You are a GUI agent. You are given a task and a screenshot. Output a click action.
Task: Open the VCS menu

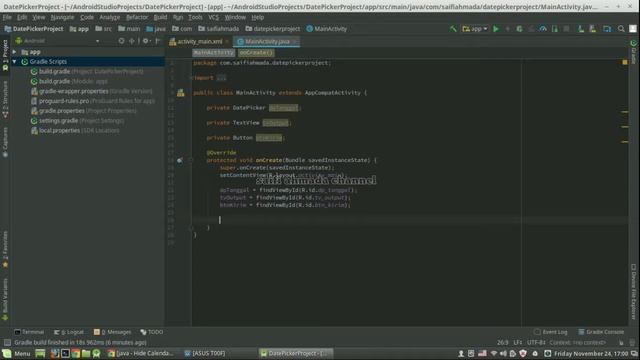click(x=213, y=17)
